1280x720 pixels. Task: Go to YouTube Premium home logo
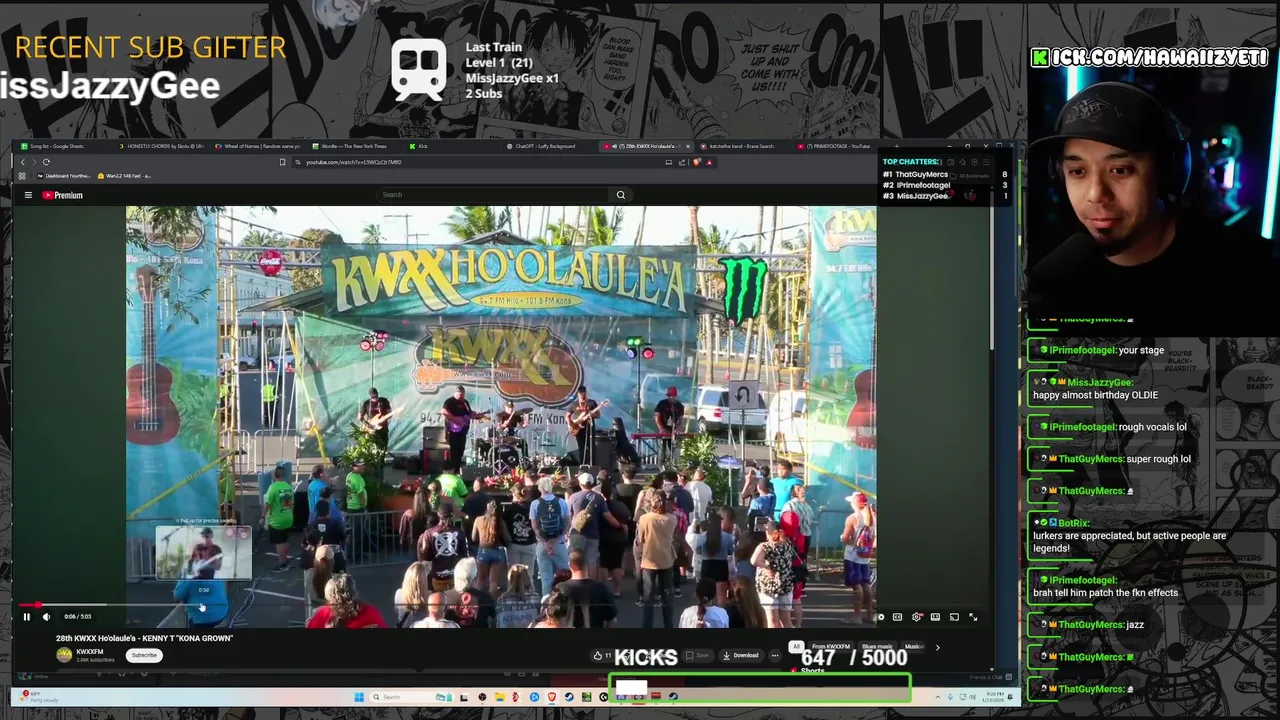point(63,195)
